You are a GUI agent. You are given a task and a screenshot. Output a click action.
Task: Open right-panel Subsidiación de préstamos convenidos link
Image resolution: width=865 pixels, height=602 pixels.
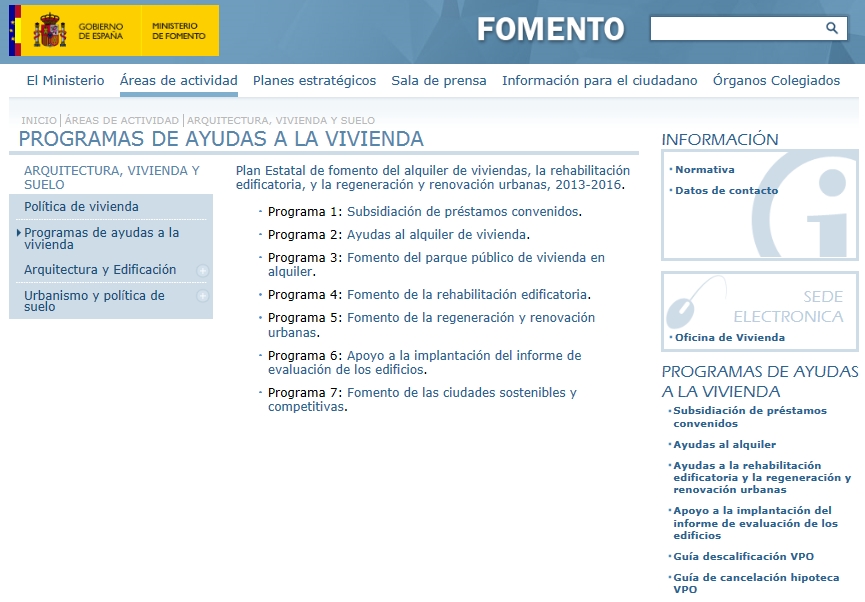pyautogui.click(x=750, y=417)
